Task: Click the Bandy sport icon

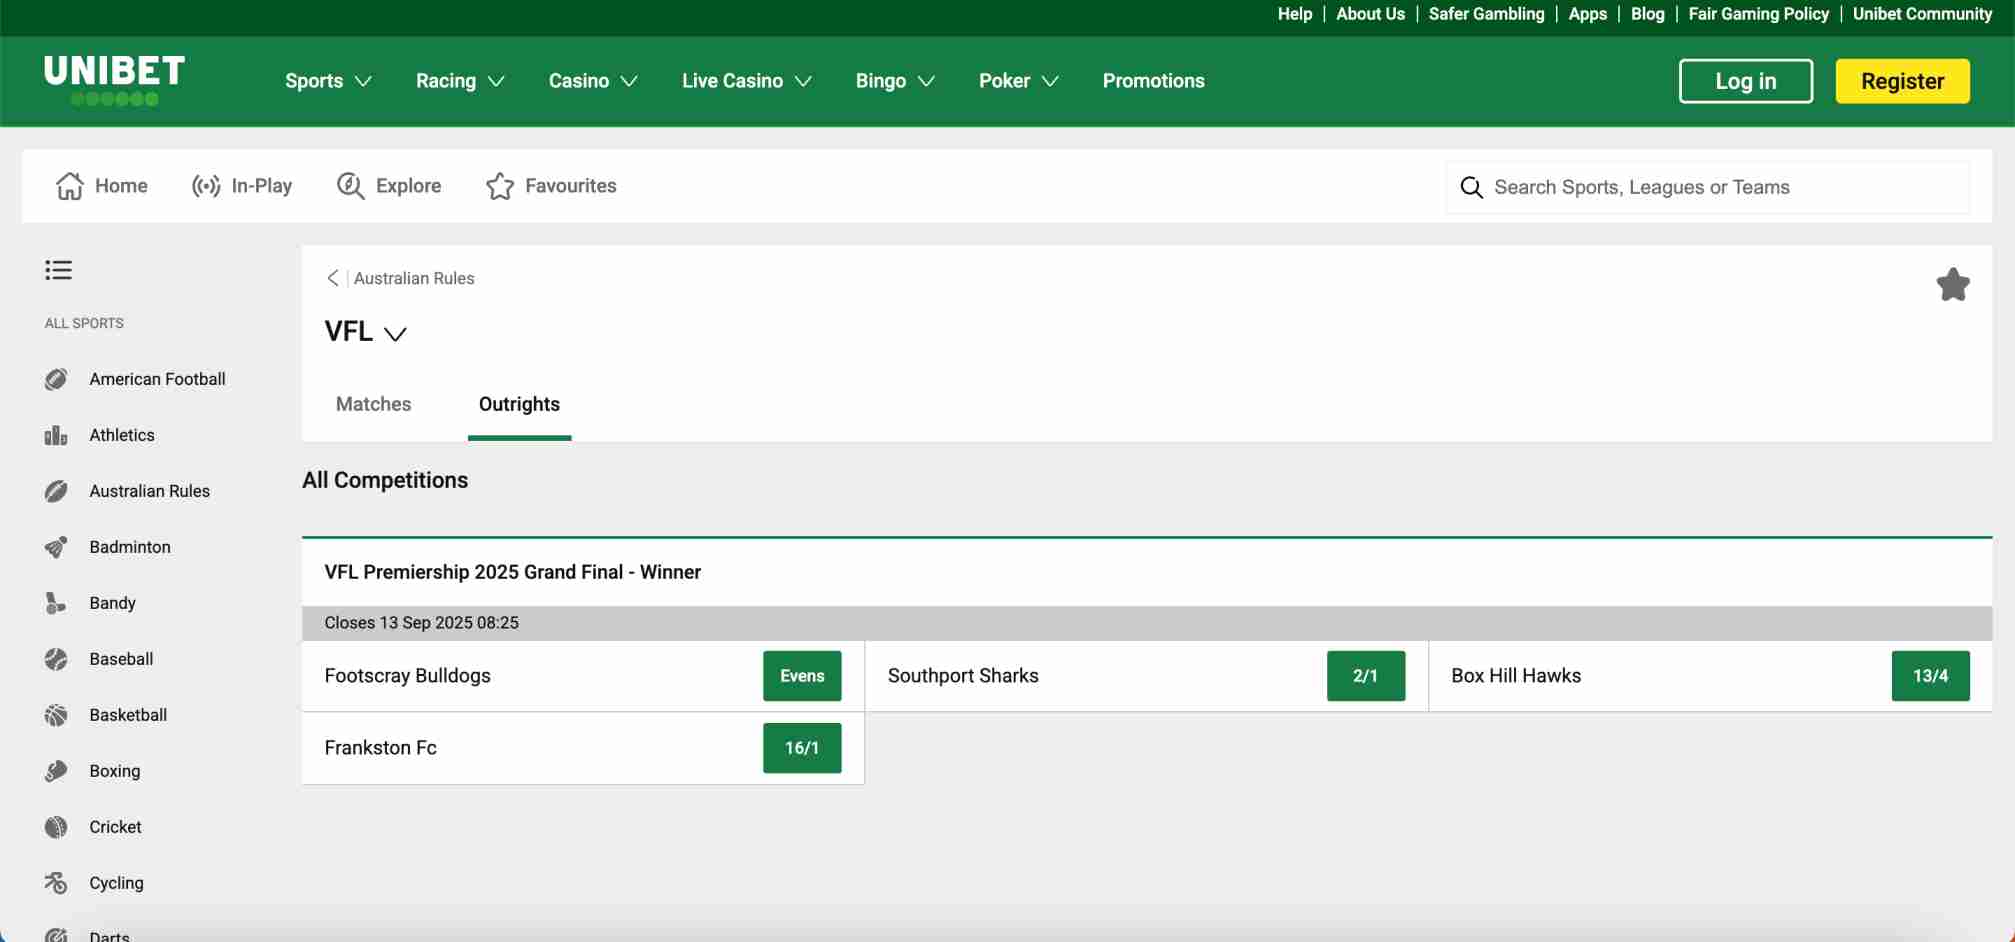Action: [56, 603]
